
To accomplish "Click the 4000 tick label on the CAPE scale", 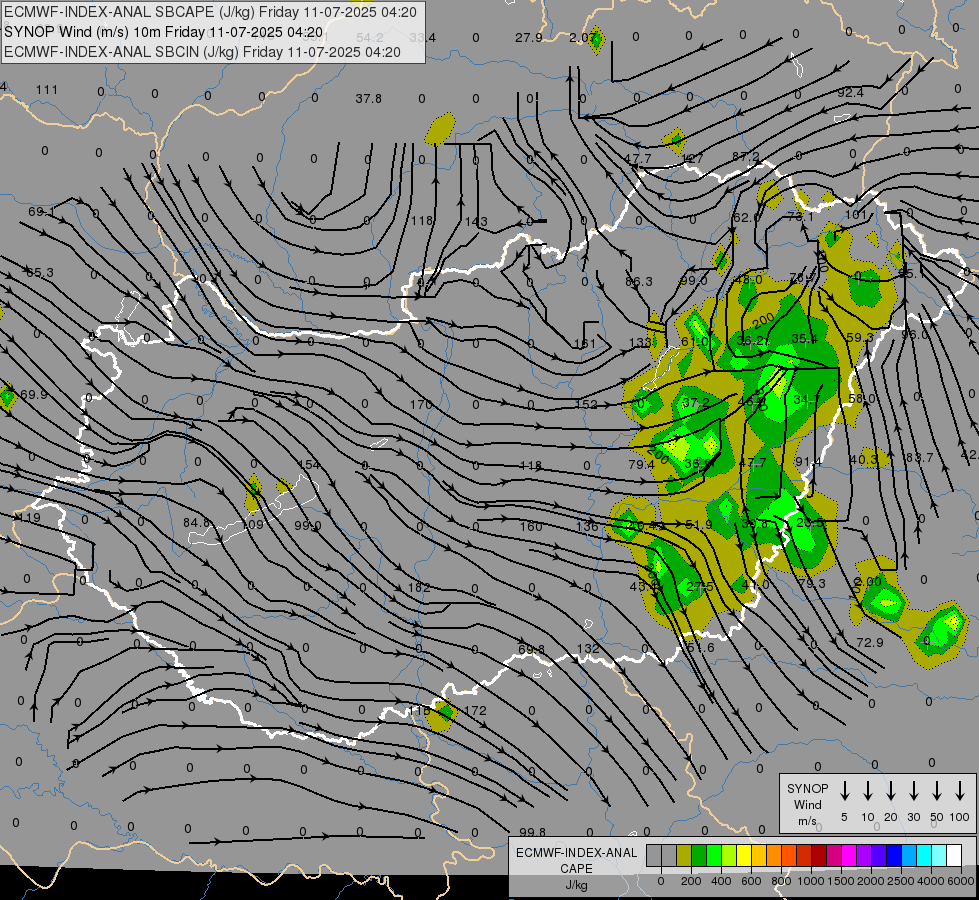I will point(931,881).
